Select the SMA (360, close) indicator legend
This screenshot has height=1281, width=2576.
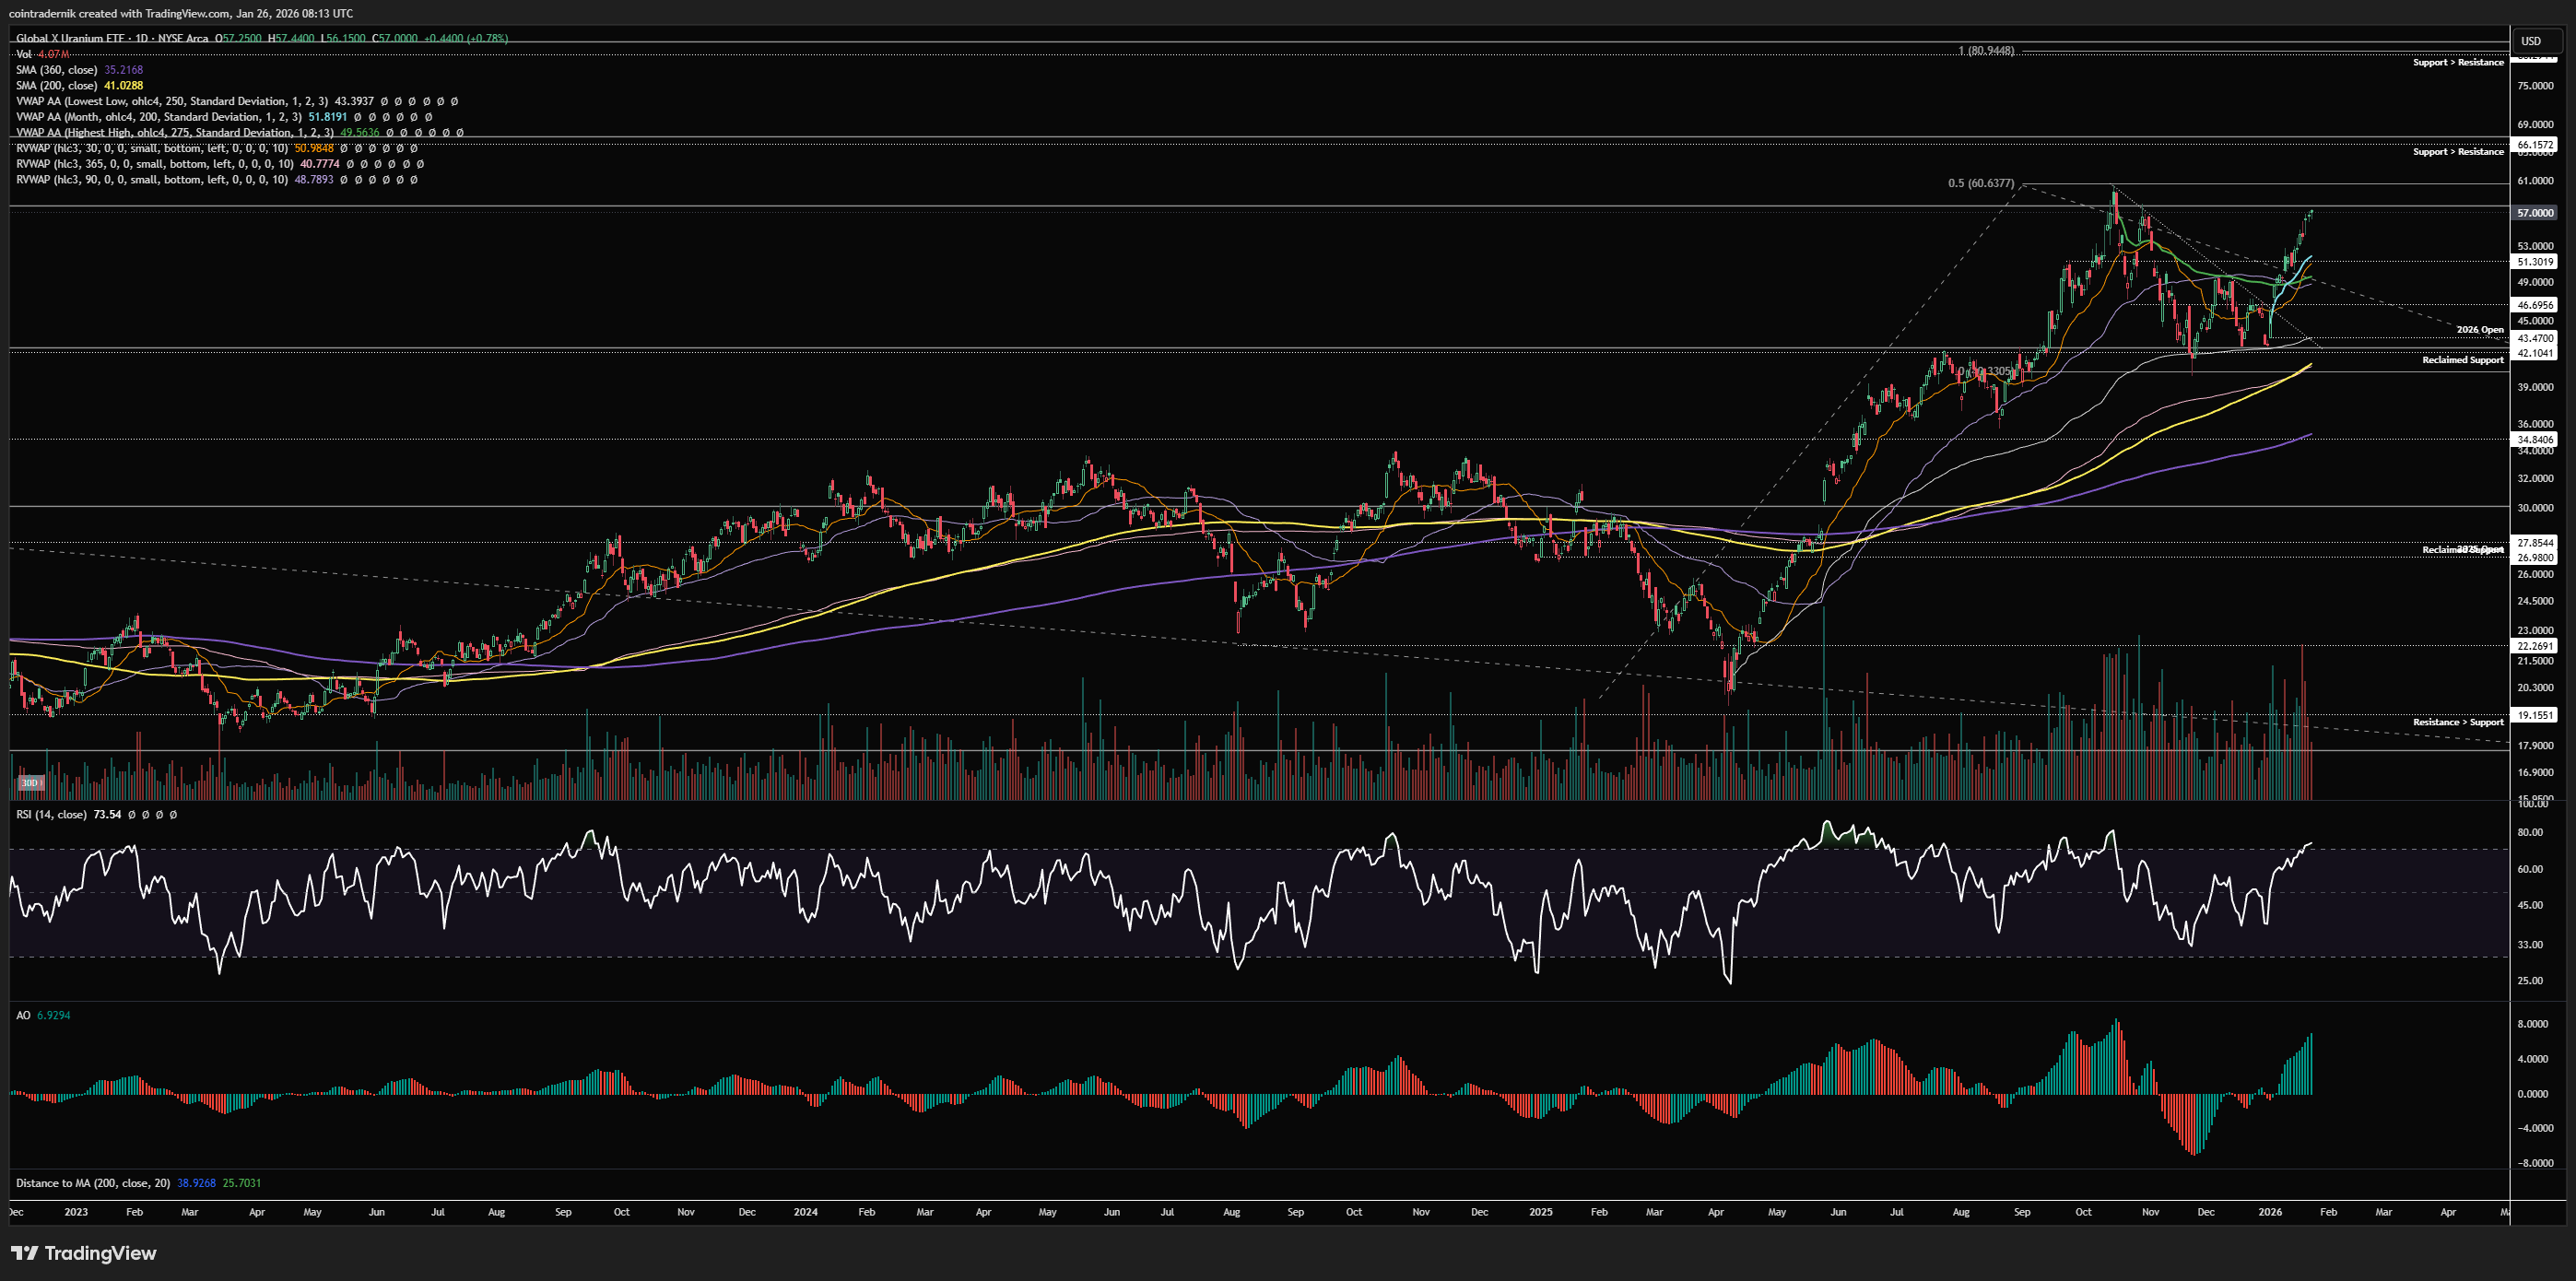(57, 70)
